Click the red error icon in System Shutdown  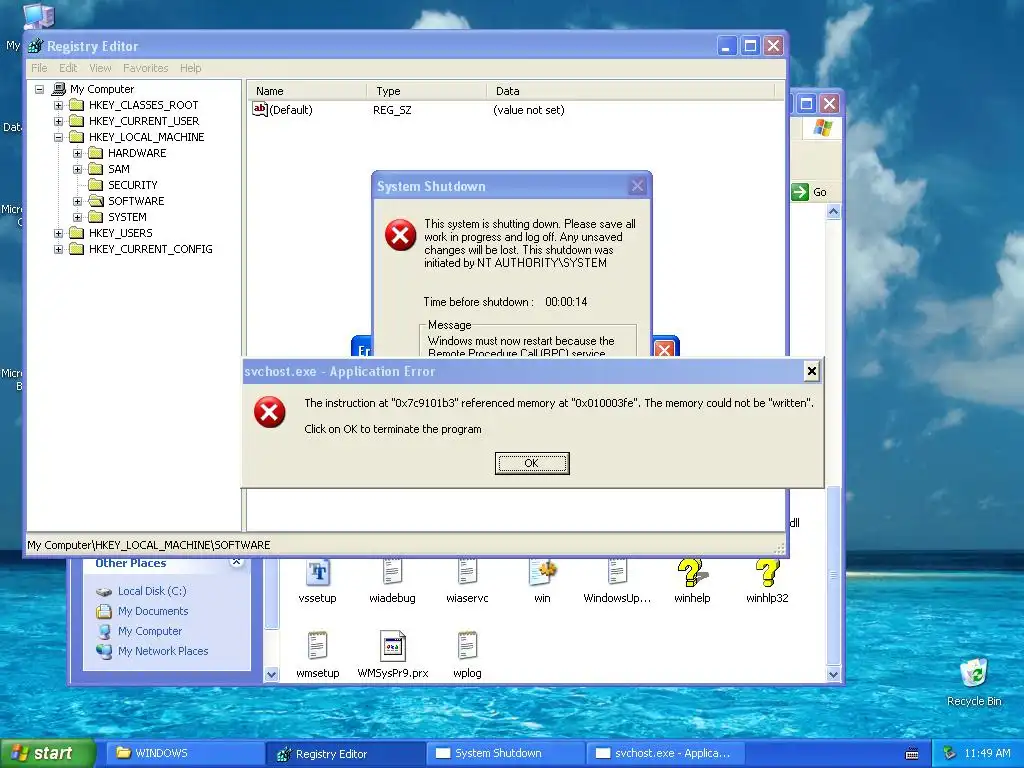[400, 235]
